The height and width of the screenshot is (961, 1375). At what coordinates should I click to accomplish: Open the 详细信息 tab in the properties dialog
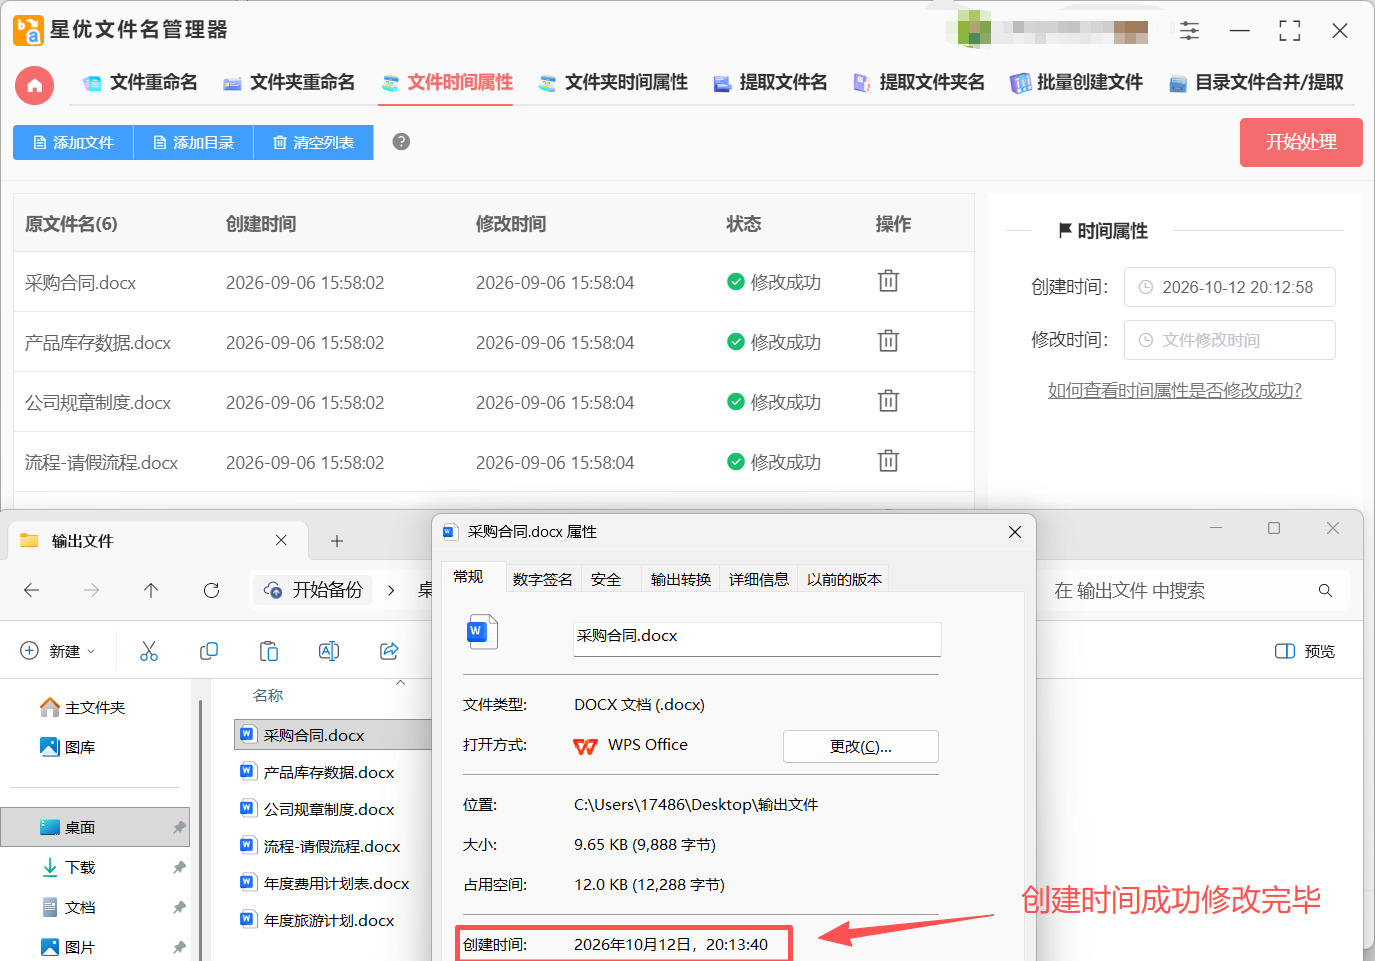click(759, 579)
